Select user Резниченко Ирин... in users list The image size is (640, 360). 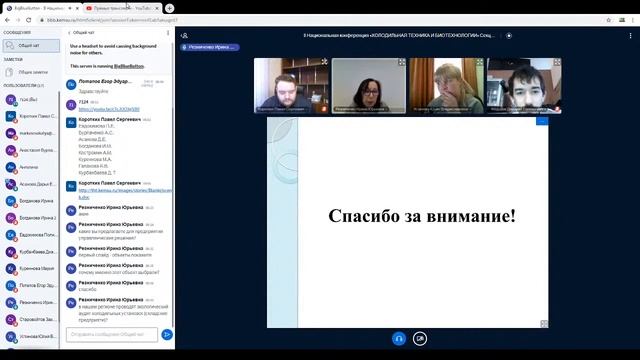[x=31, y=302]
